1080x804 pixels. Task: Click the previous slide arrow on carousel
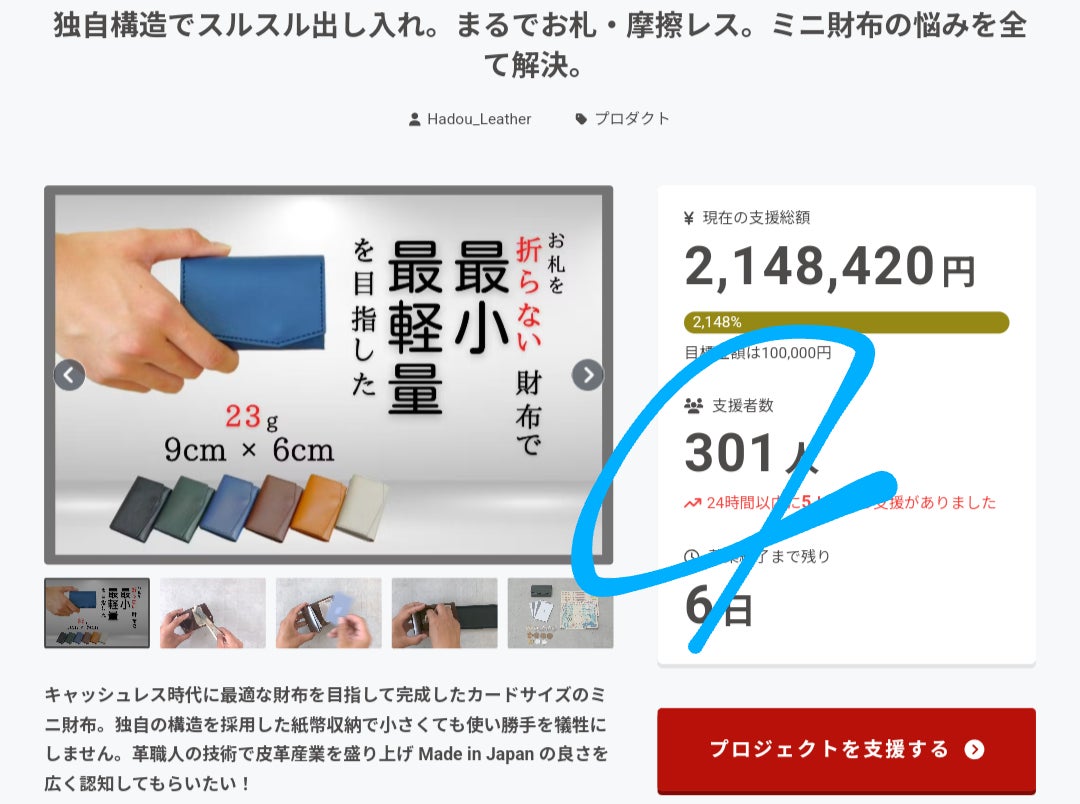[70, 375]
